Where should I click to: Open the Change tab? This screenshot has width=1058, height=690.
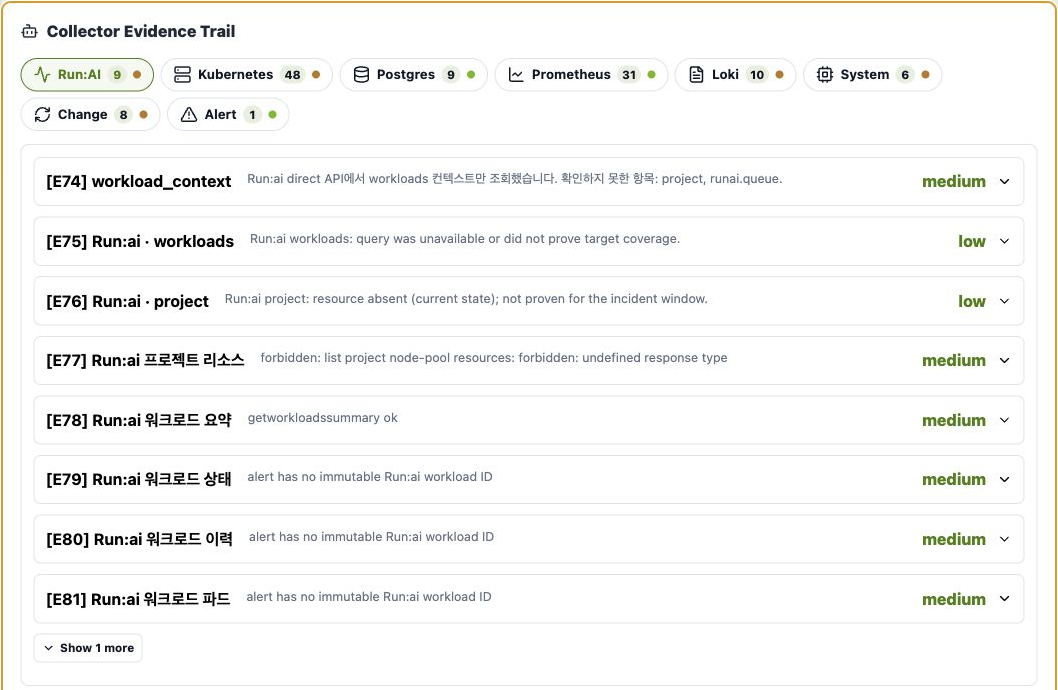point(90,114)
